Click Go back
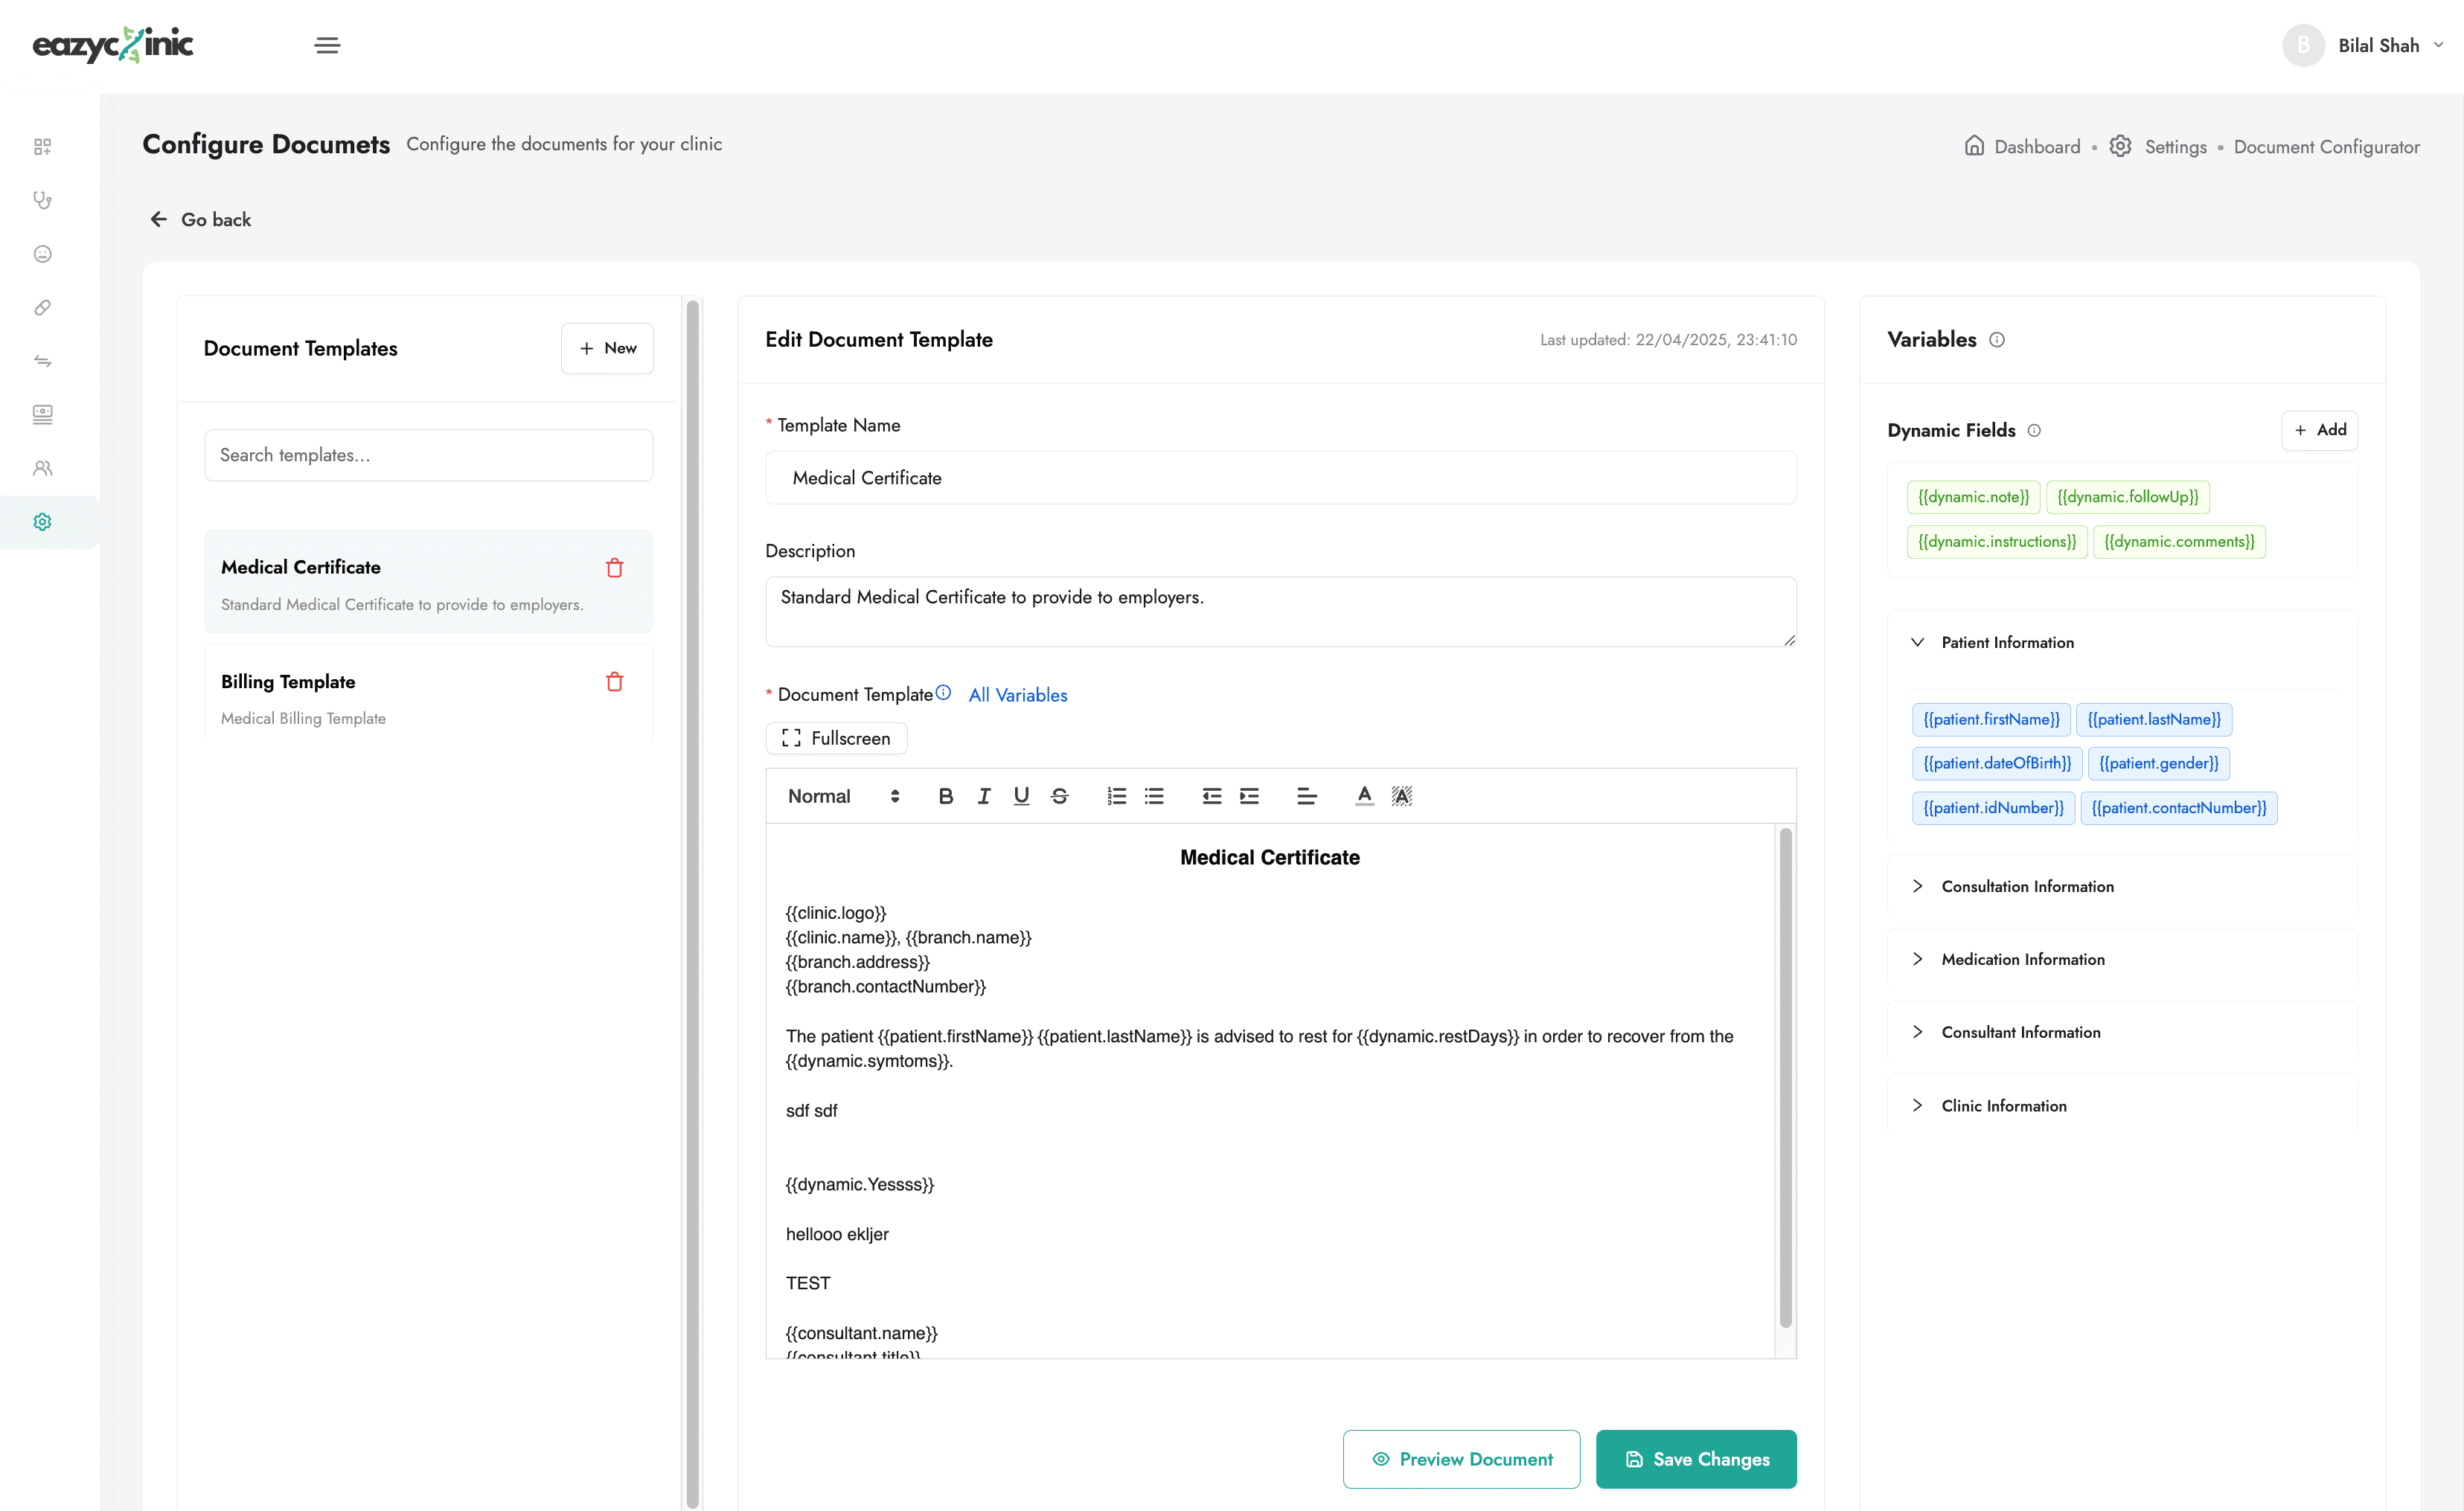The height and width of the screenshot is (1511, 2464). 200,220
